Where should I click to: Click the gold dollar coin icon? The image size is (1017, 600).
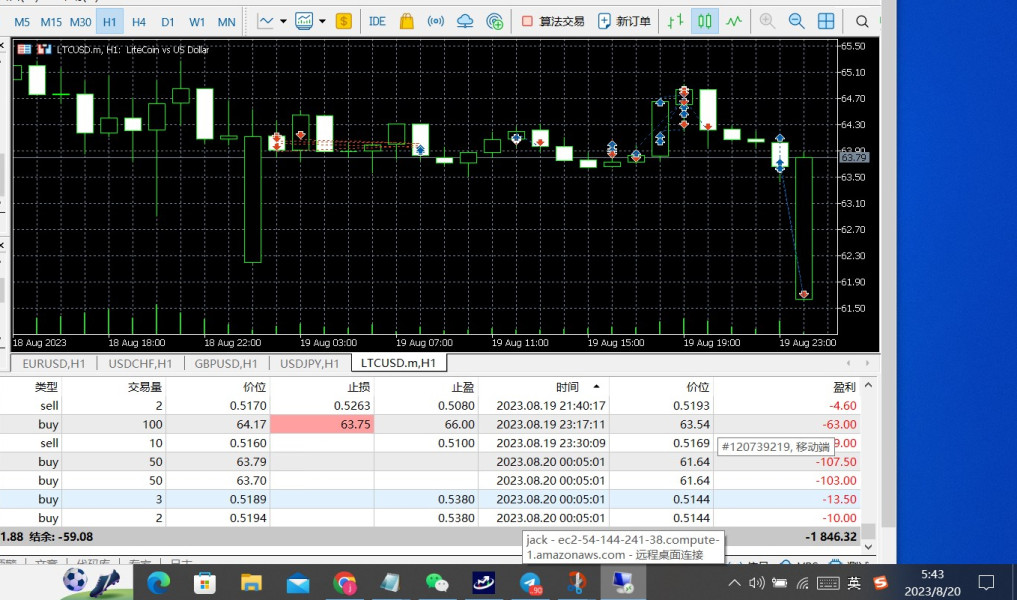pyautogui.click(x=344, y=21)
